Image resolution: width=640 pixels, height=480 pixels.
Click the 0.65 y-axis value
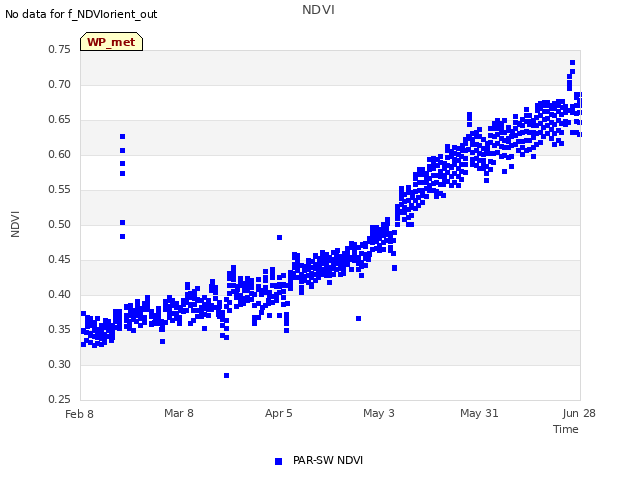(x=59, y=120)
